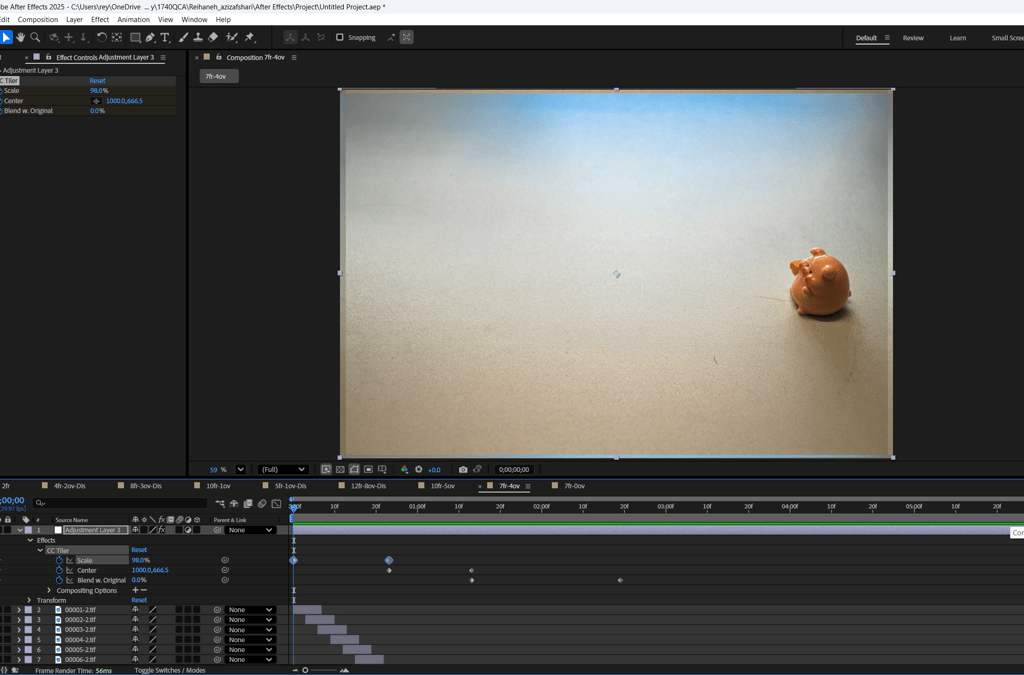The width and height of the screenshot is (1024, 675).
Task: Select the Zoom magnifier tool
Action: click(x=35, y=37)
